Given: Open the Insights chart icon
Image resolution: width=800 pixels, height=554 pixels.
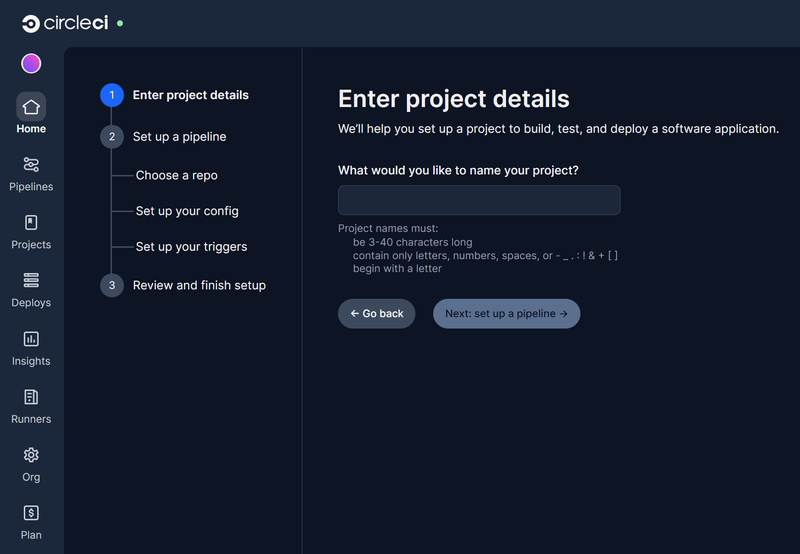Looking at the screenshot, I should [x=31, y=340].
